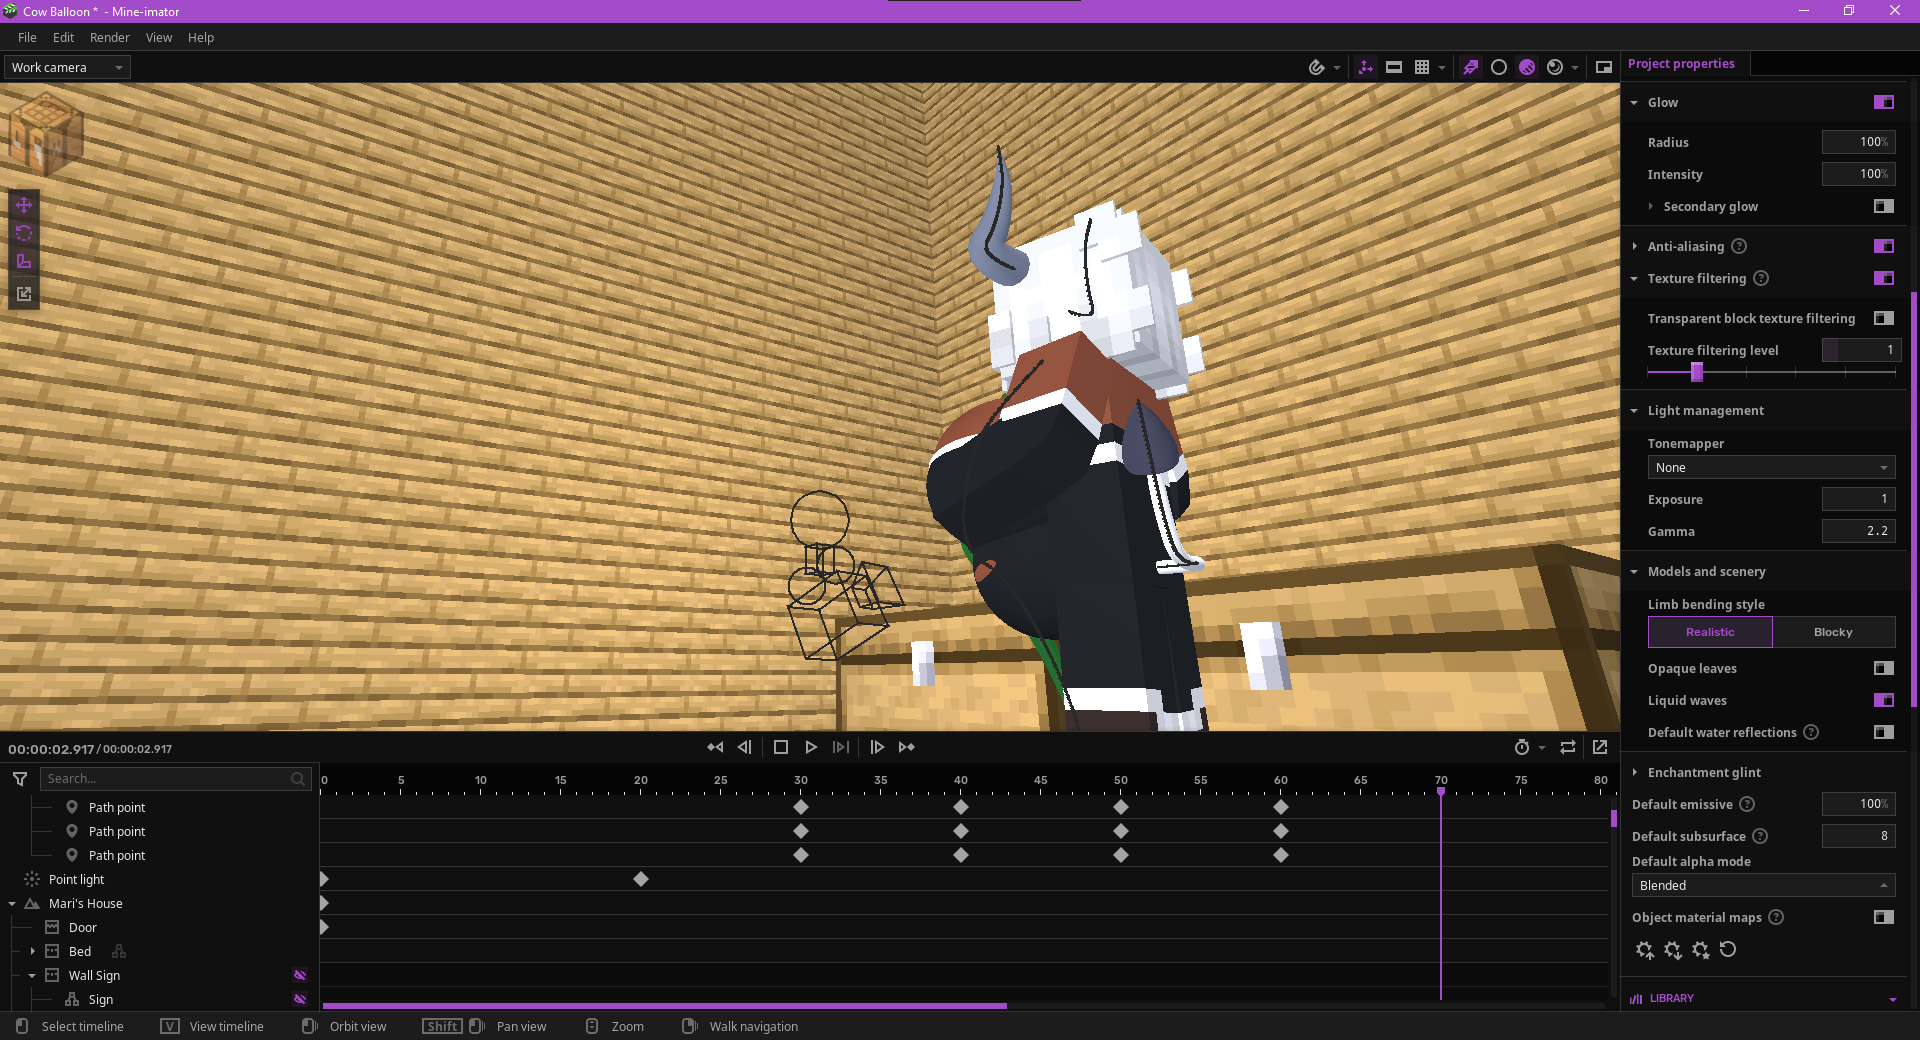Choose Realistic limb bending style
The image size is (1920, 1040).
point(1710,632)
